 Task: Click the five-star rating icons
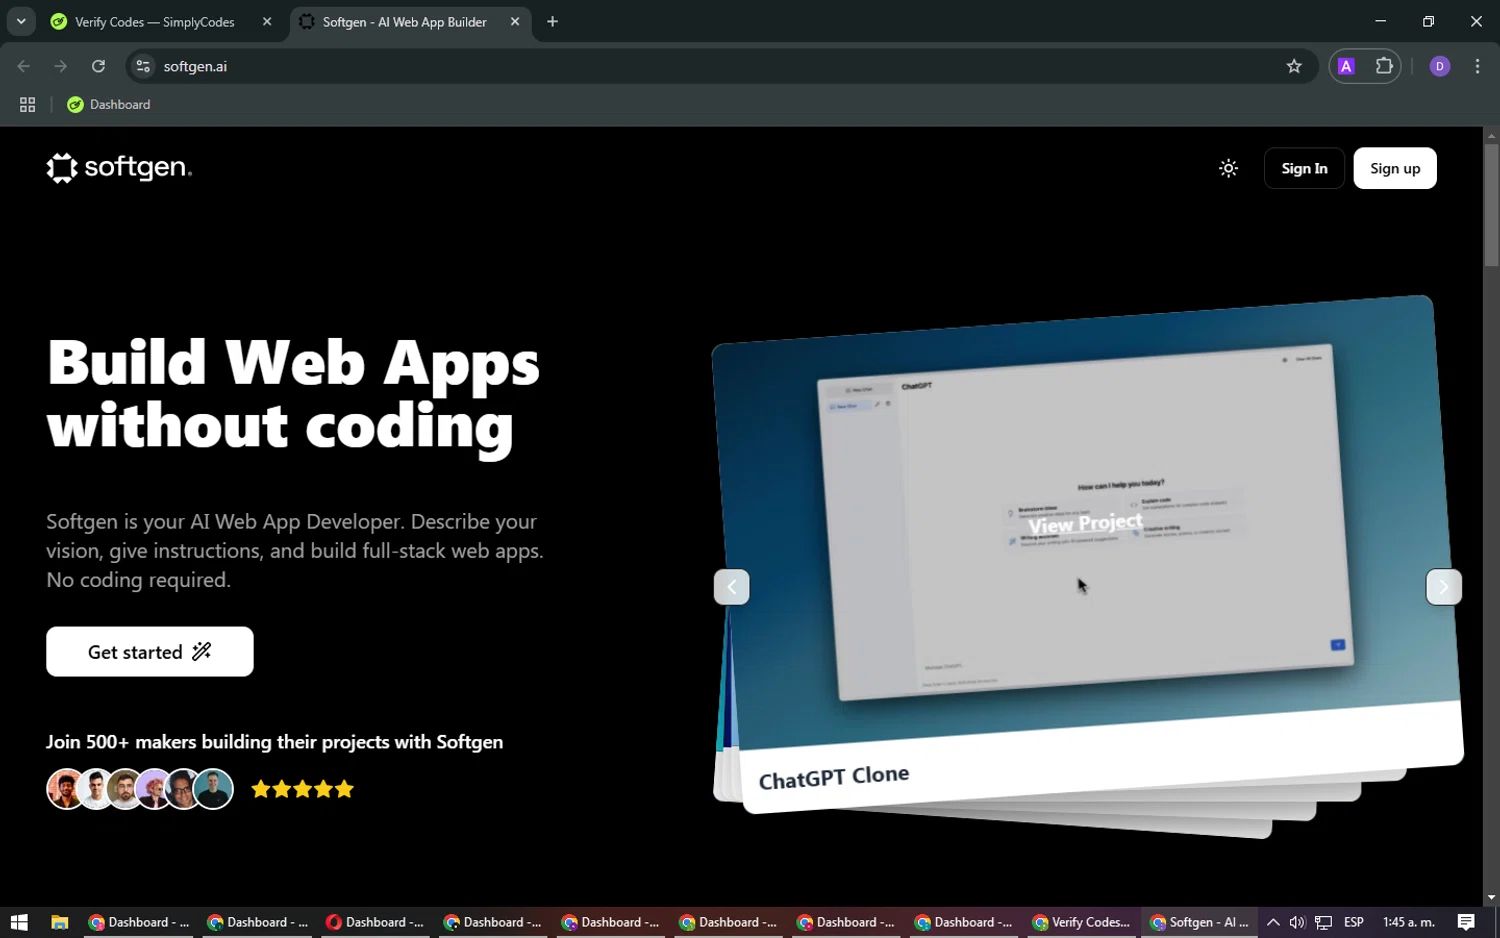tap(302, 789)
